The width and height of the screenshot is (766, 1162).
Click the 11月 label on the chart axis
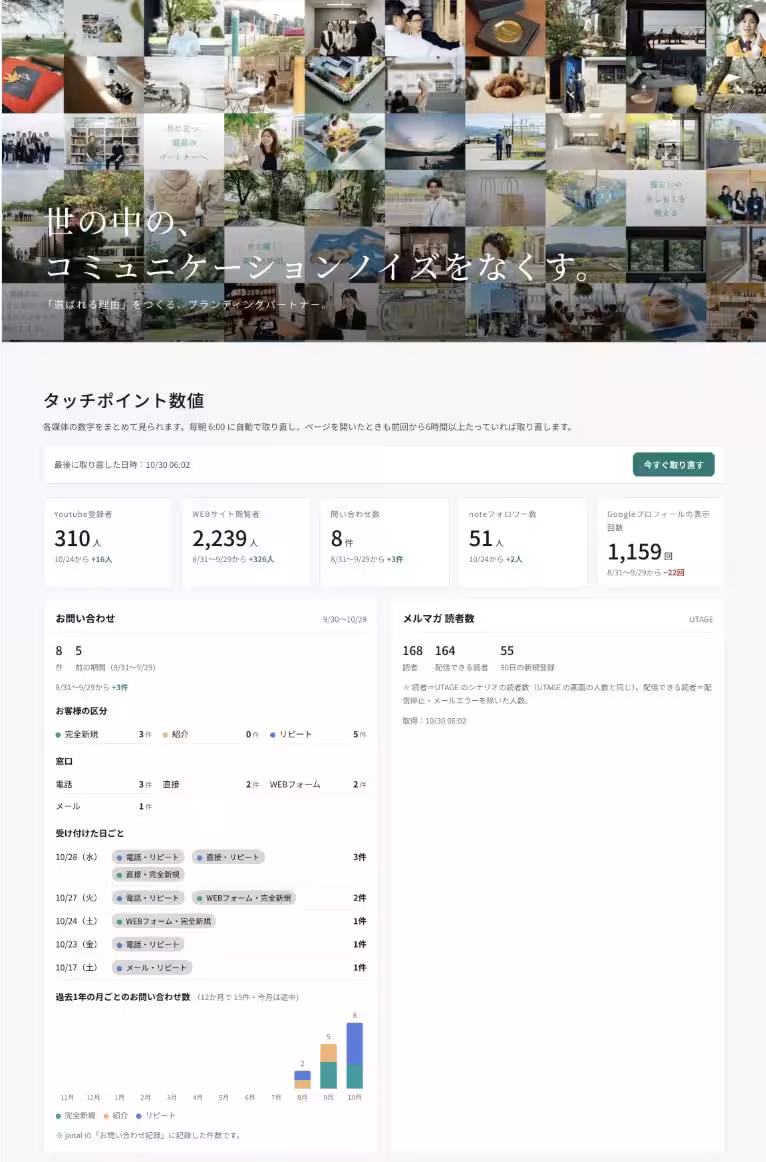[67, 1097]
